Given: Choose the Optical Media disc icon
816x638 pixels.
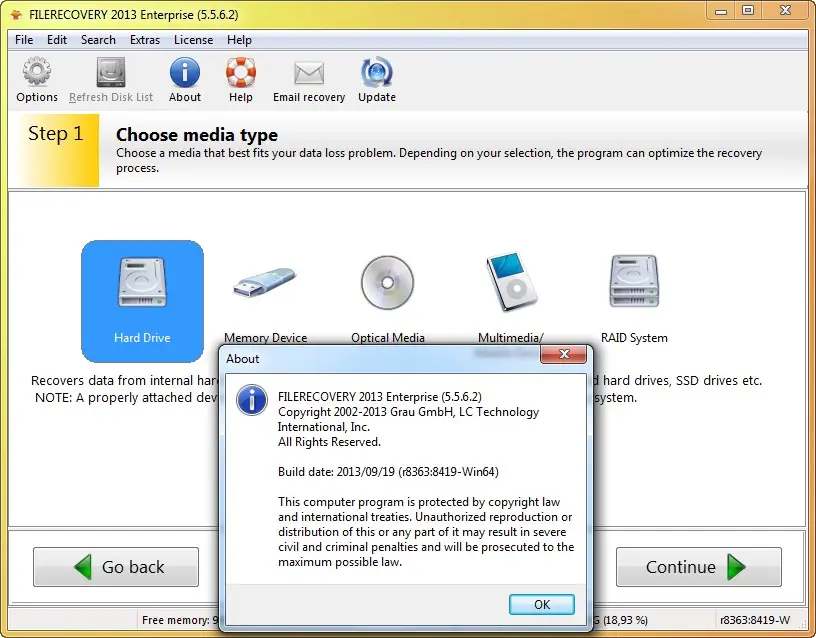Looking at the screenshot, I should pos(387,283).
